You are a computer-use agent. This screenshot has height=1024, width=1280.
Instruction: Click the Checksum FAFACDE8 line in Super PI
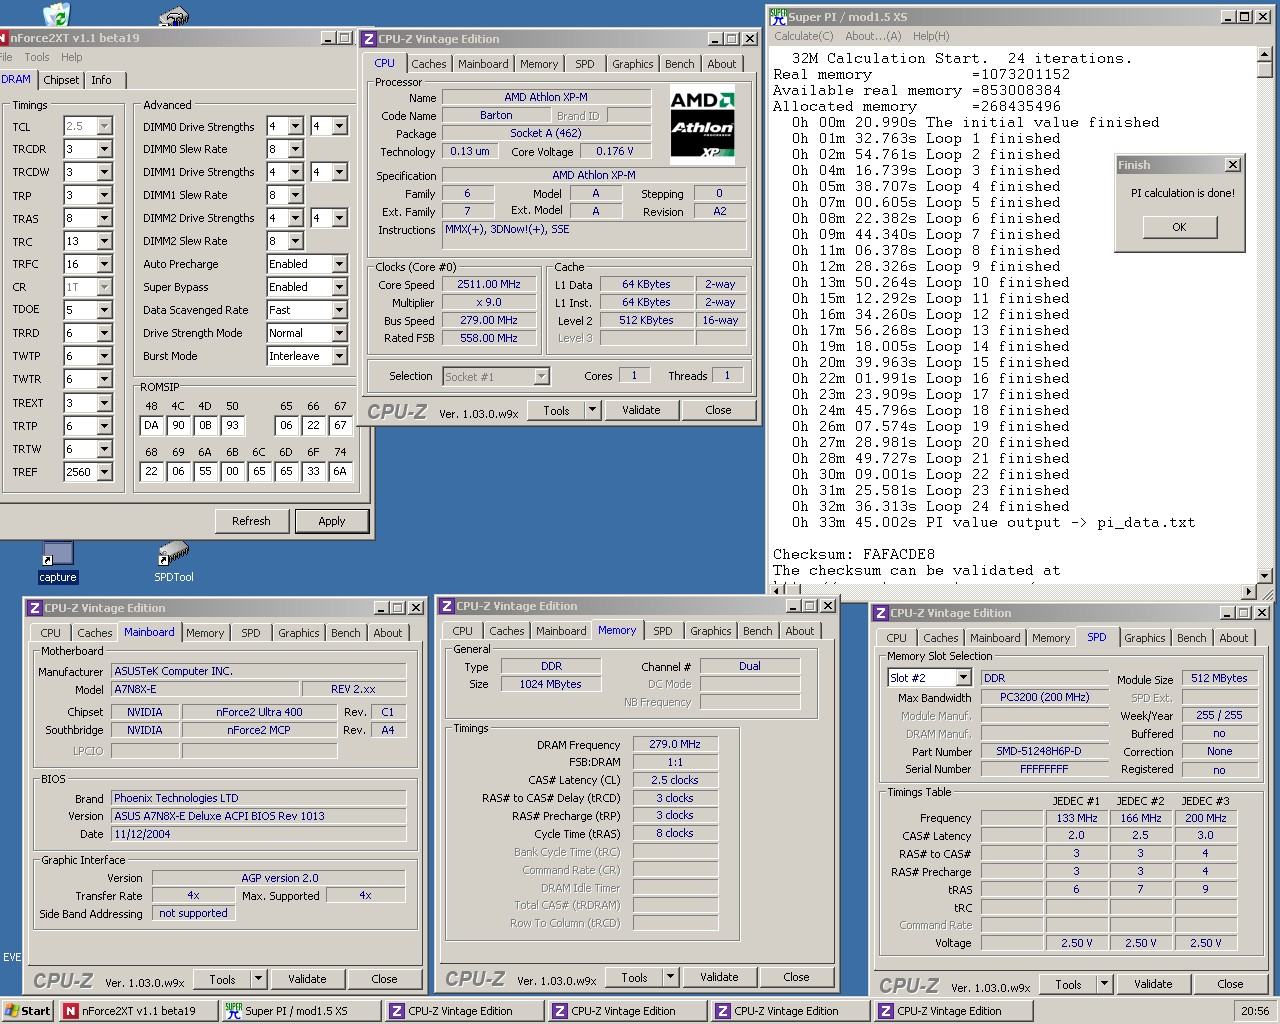click(x=854, y=554)
